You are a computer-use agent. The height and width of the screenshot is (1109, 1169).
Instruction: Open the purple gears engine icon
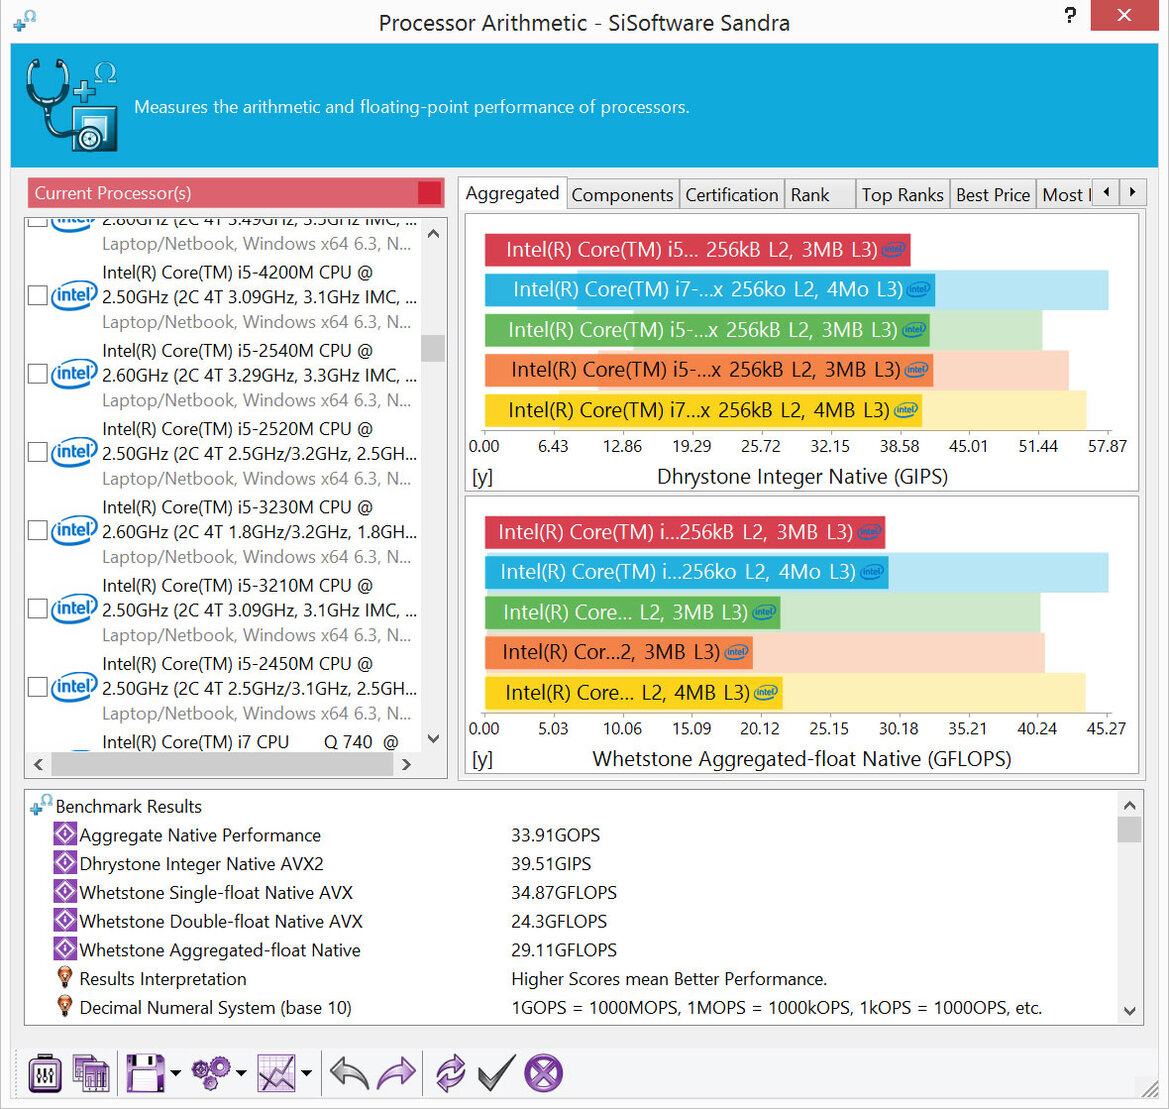pyautogui.click(x=212, y=1073)
